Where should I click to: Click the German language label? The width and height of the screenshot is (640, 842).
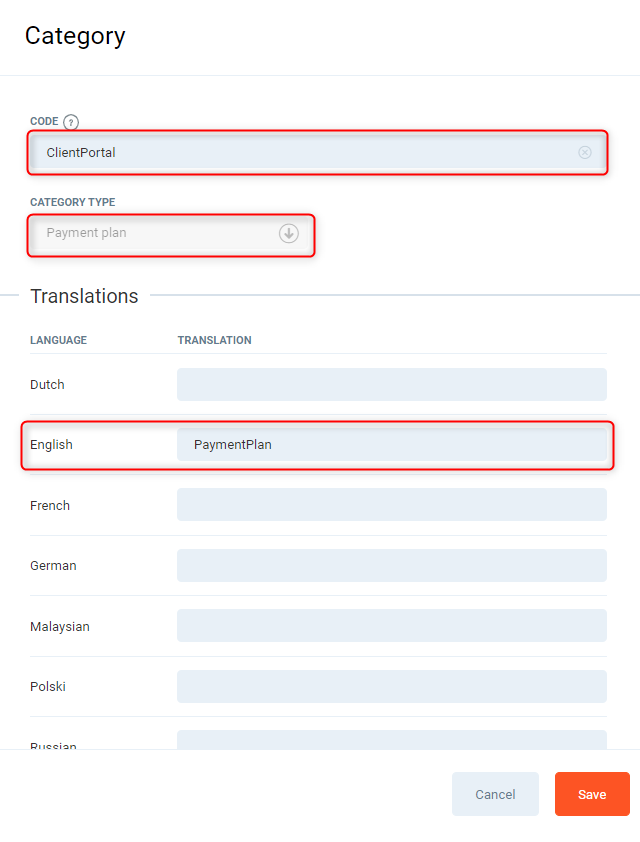[53, 566]
